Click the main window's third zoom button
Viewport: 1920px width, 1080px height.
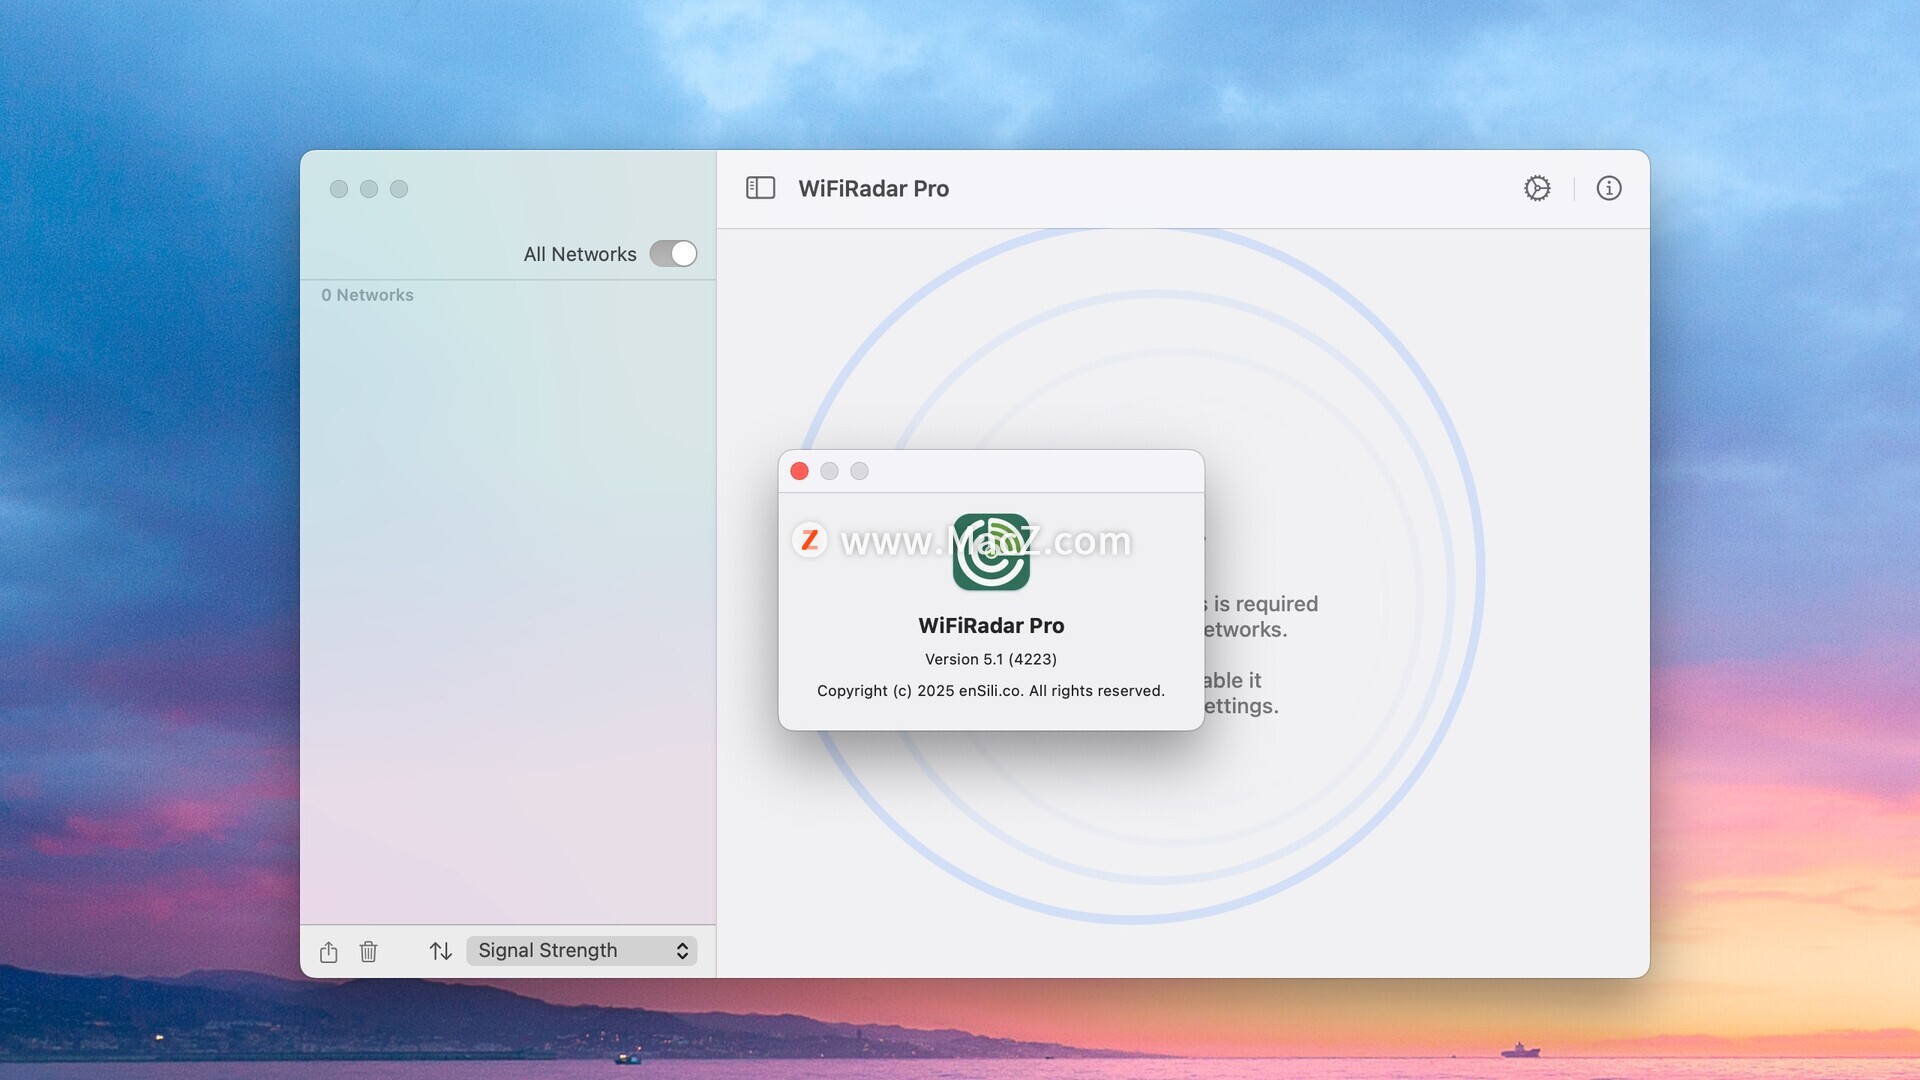click(x=399, y=189)
